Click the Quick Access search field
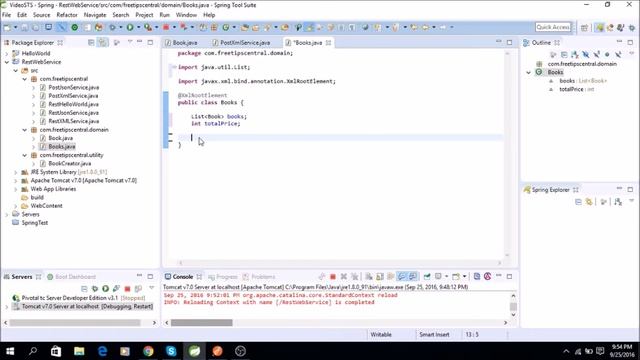The height and width of the screenshot is (360, 640). click(x=553, y=27)
